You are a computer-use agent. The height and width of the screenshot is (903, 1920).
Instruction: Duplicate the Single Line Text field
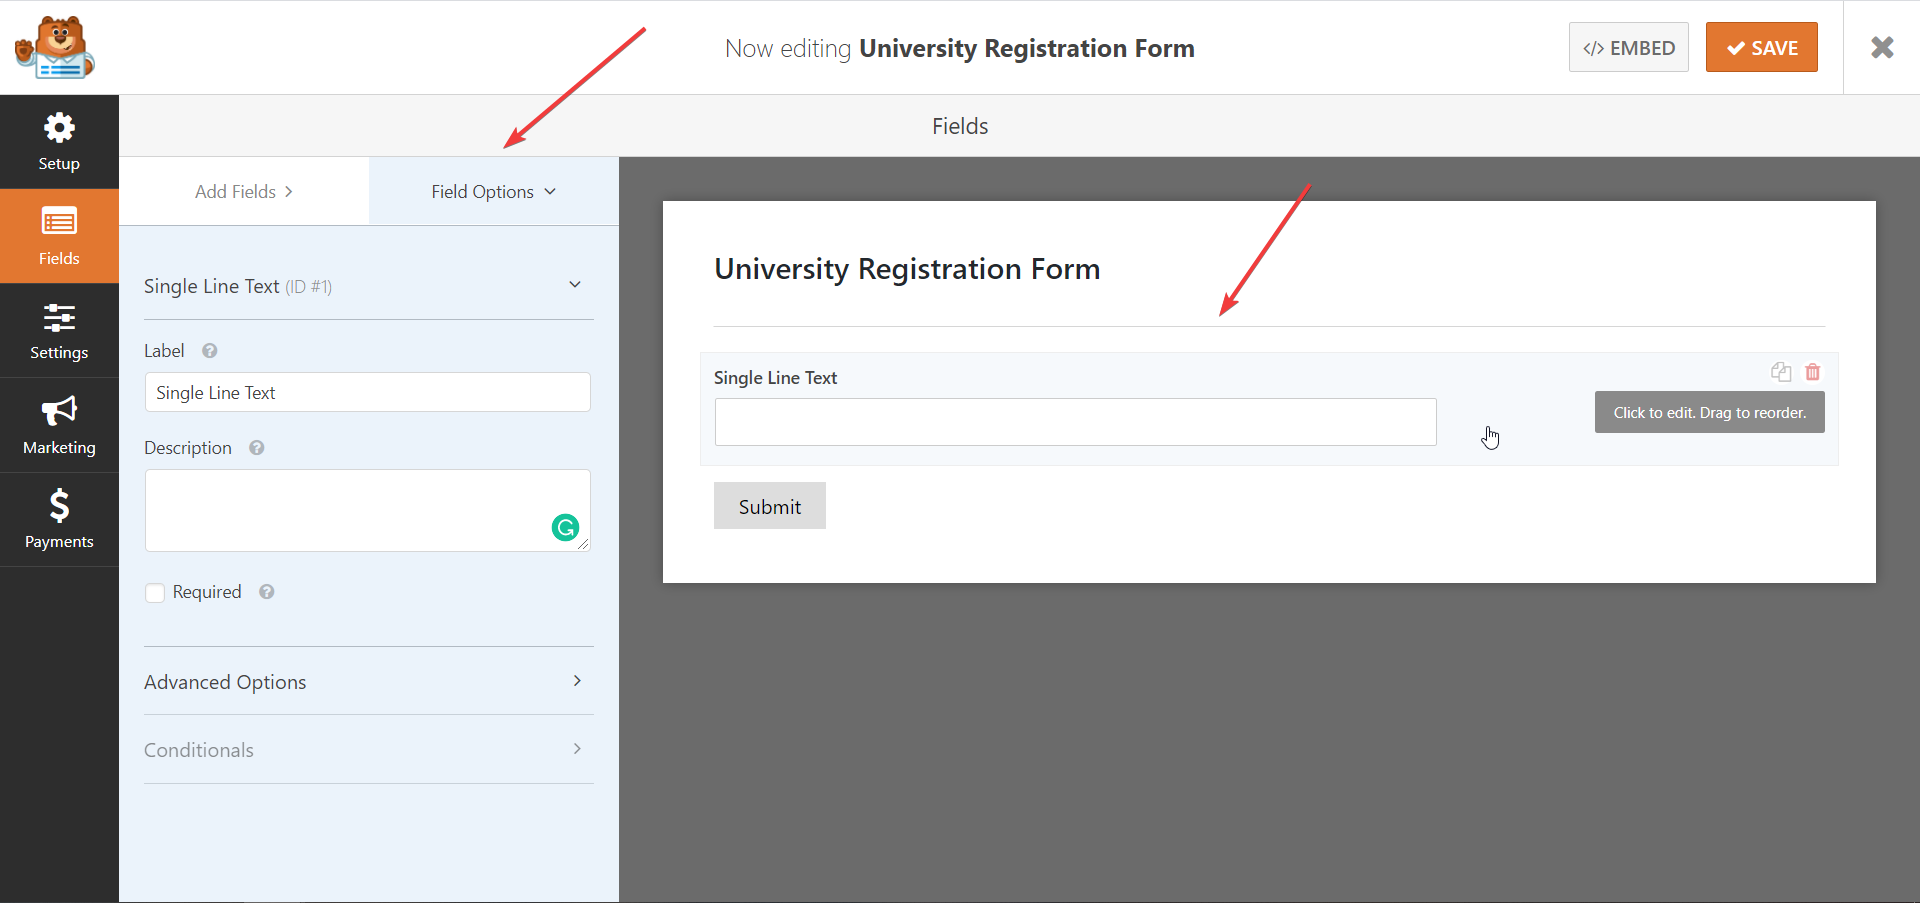[x=1781, y=371]
